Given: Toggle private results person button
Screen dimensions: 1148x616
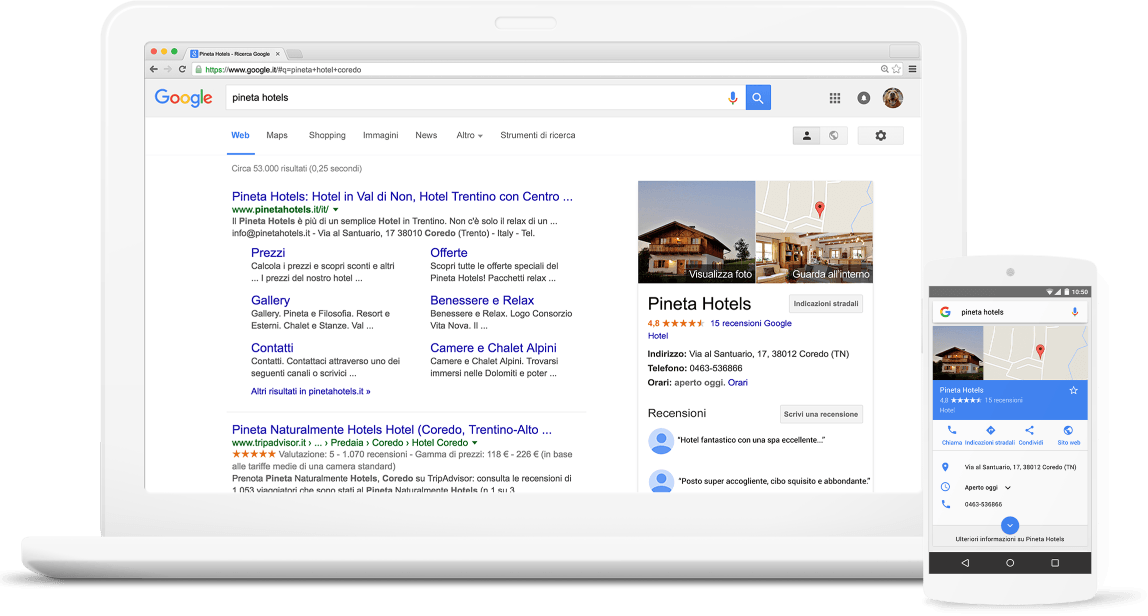Looking at the screenshot, I should 806,136.
